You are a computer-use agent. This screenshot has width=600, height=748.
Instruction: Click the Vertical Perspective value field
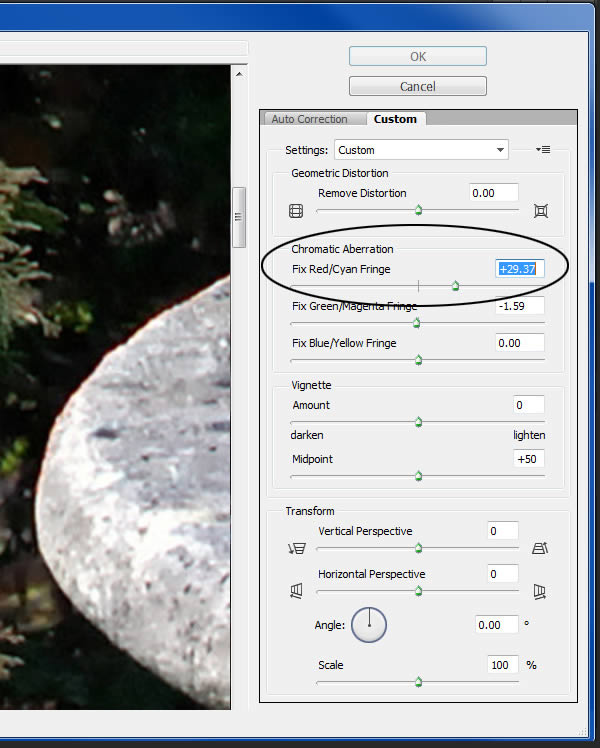tap(503, 531)
